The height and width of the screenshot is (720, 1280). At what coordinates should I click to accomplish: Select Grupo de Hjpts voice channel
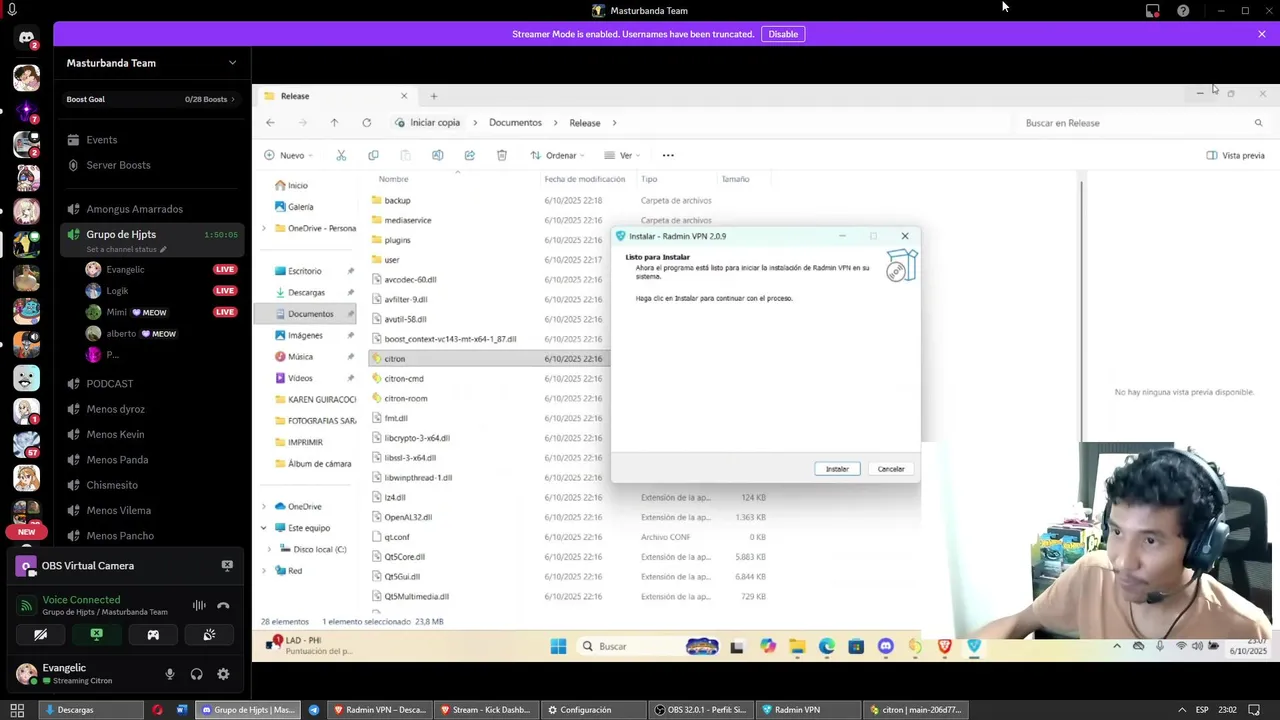click(121, 234)
